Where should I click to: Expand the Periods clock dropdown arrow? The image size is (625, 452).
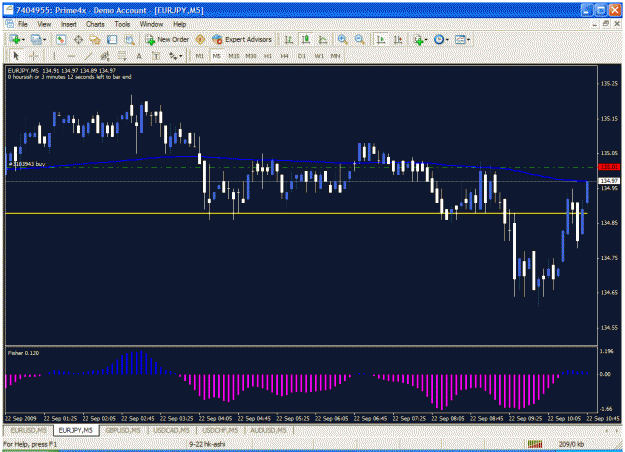click(447, 40)
